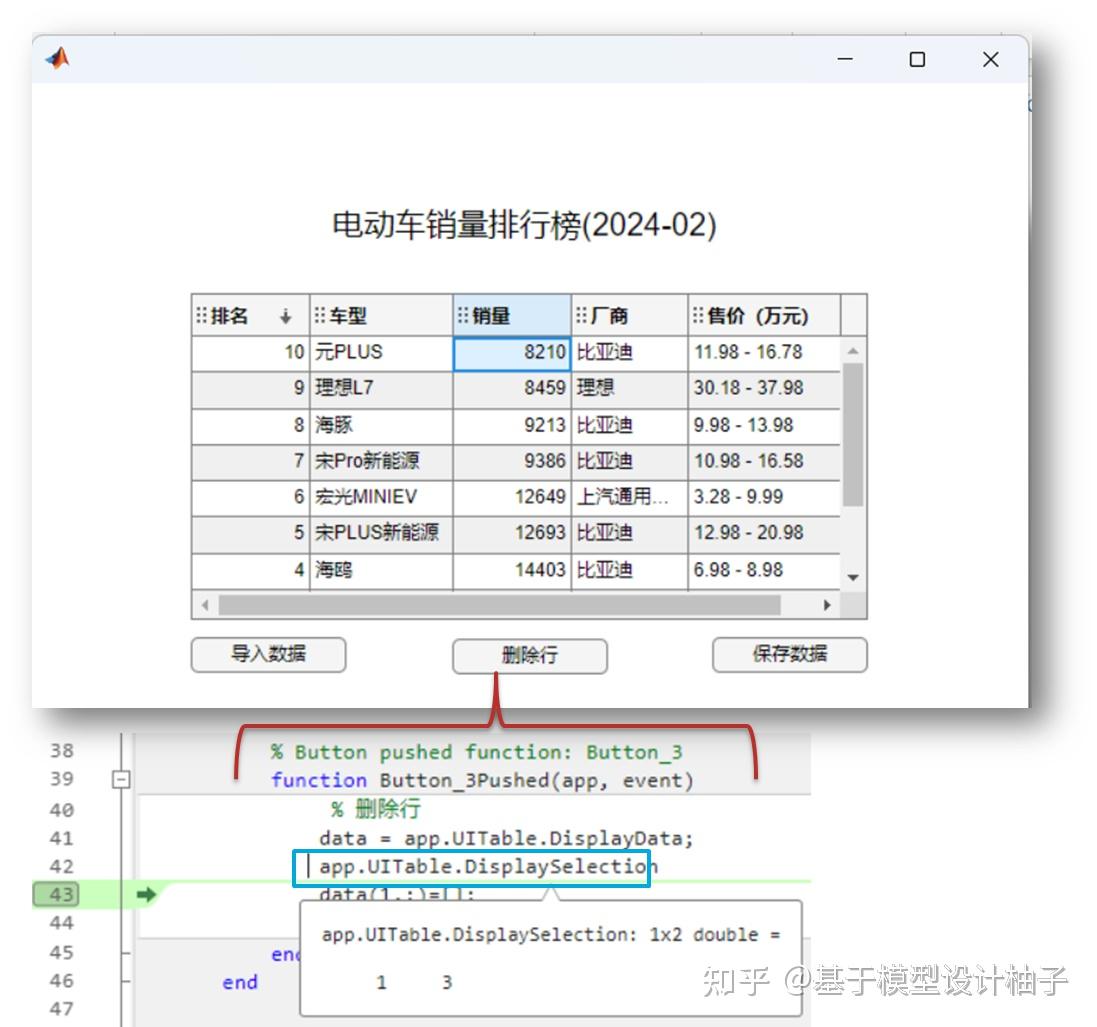Click the drag handle of 车型 column

(320, 316)
